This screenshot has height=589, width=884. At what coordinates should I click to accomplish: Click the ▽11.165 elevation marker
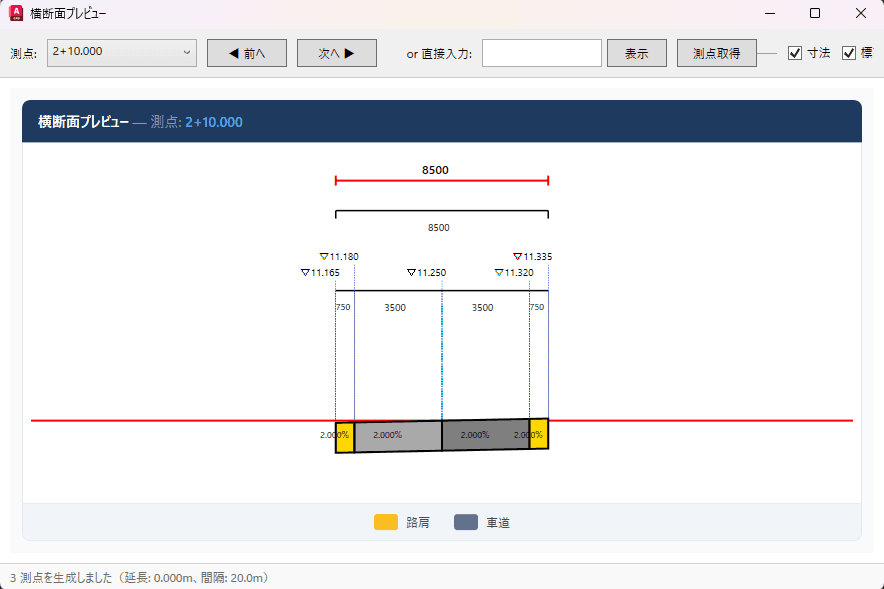pos(320,272)
